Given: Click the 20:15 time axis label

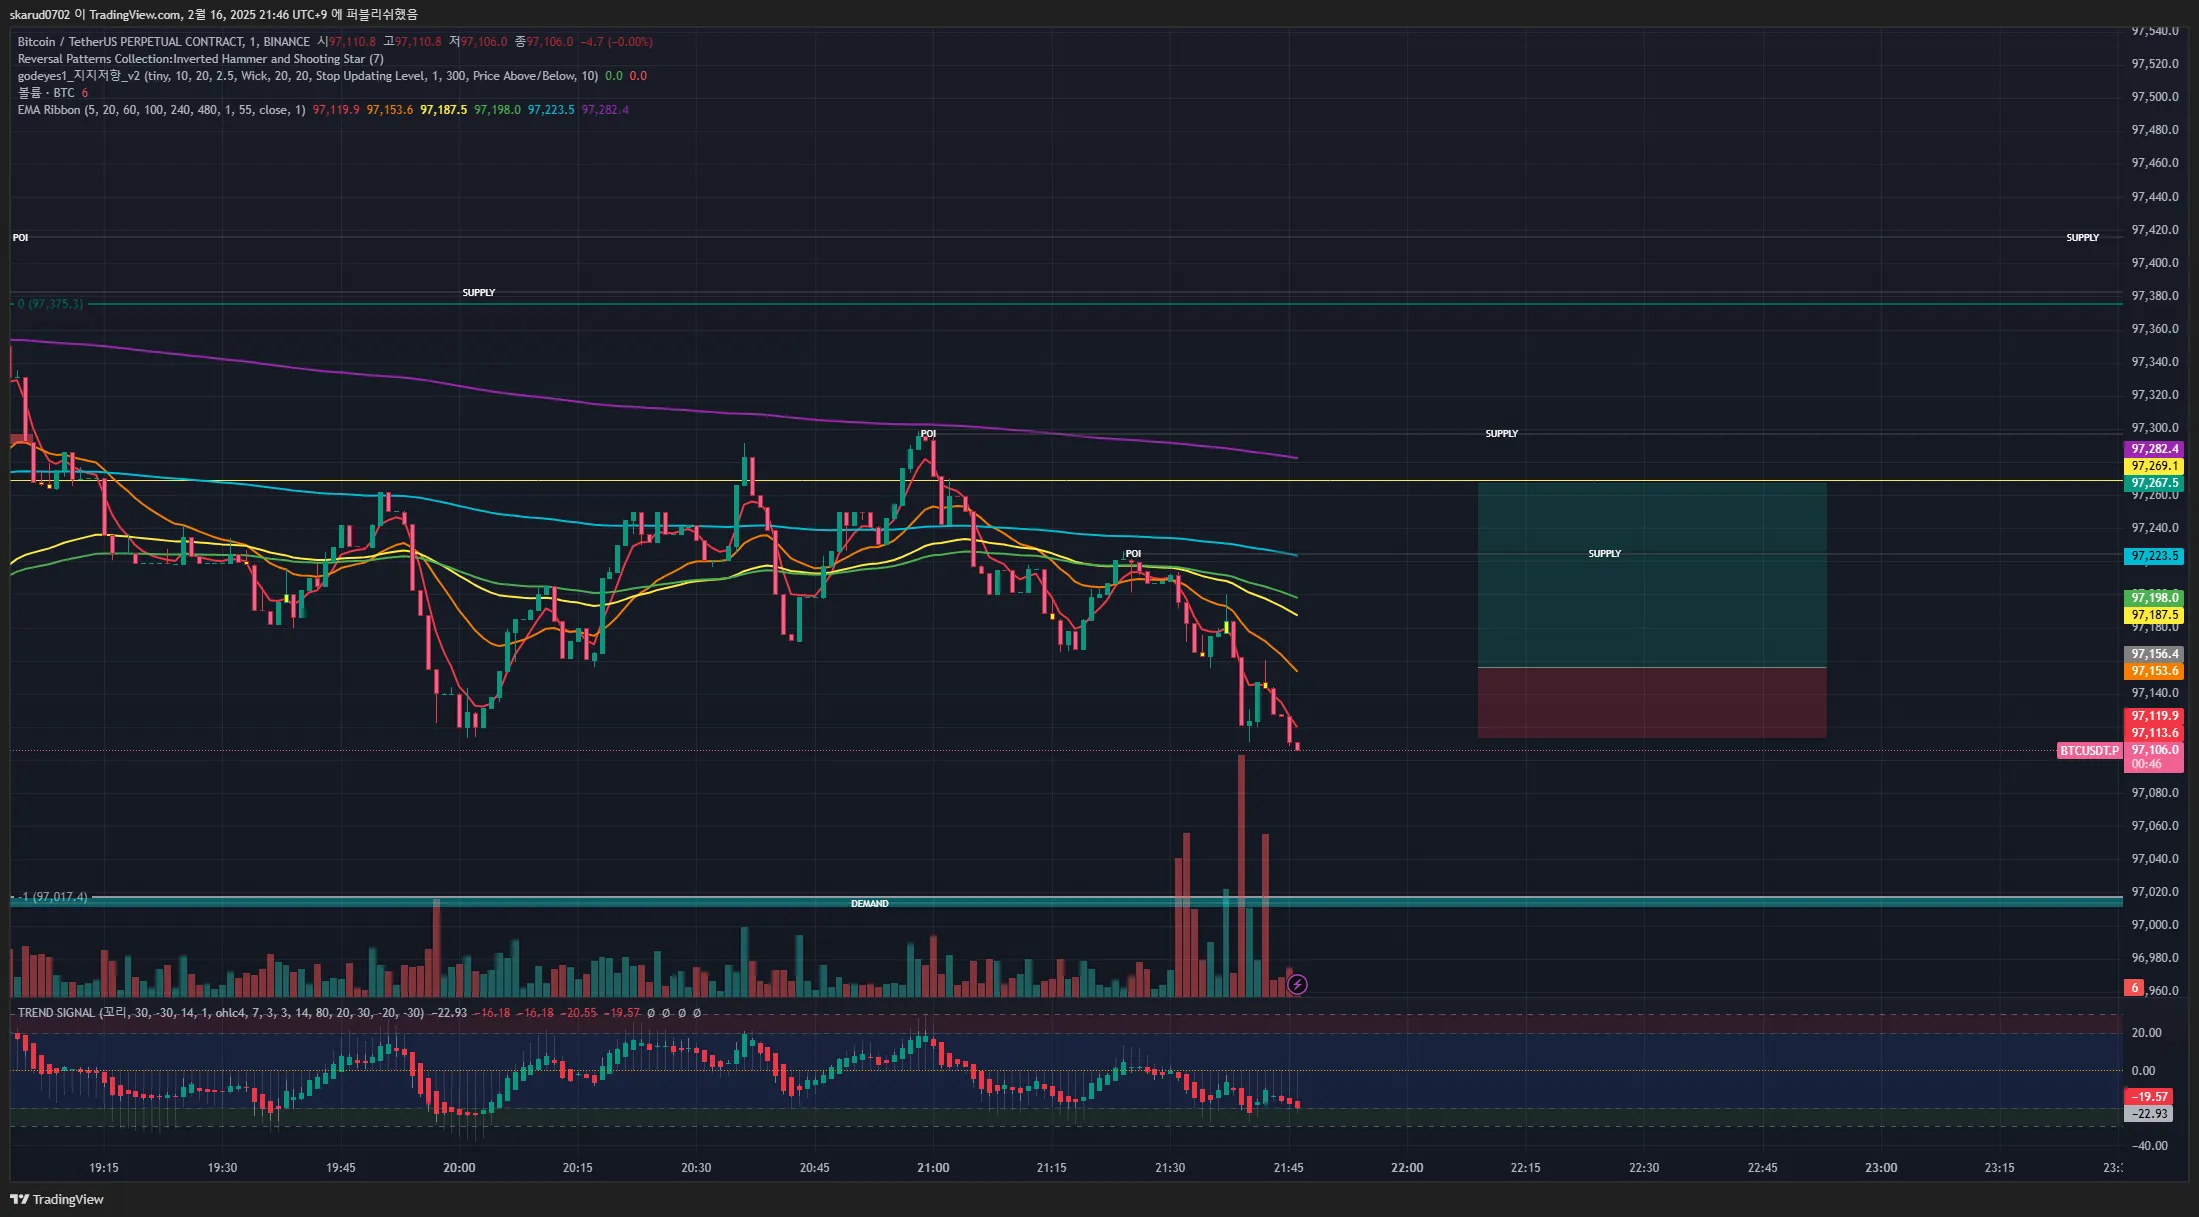Looking at the screenshot, I should 578,1168.
